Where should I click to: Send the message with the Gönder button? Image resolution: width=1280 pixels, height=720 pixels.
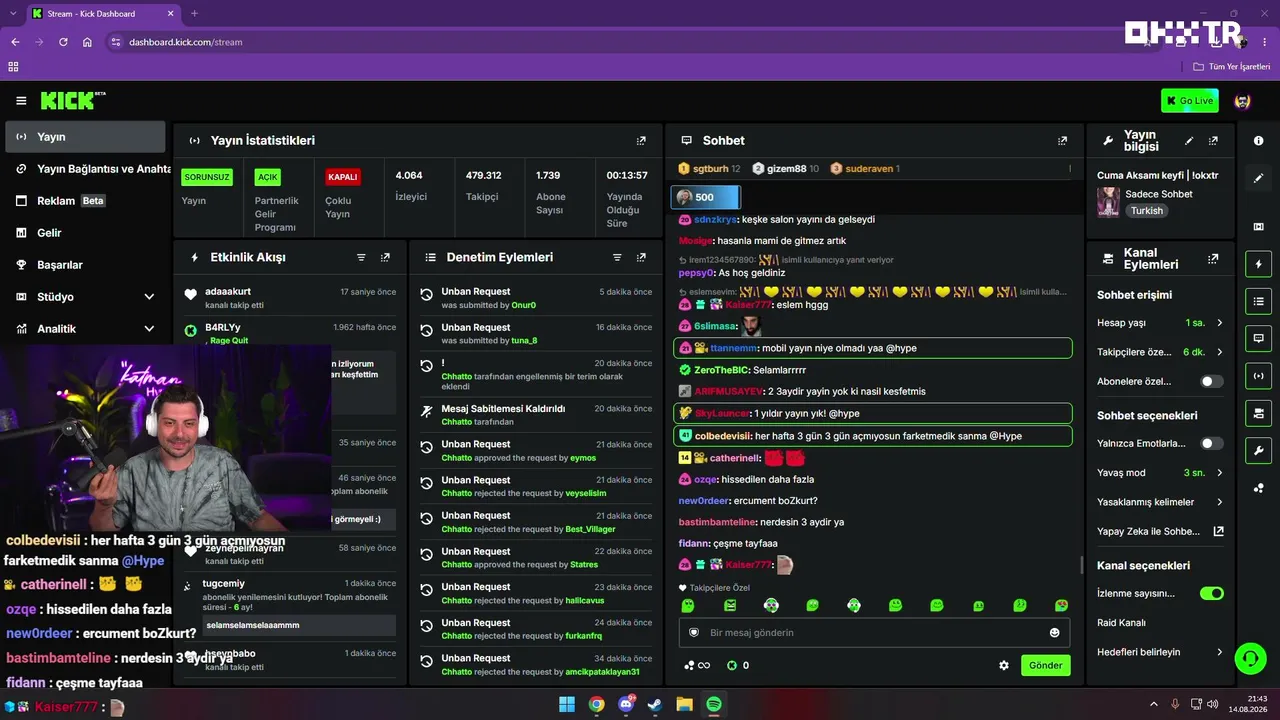click(1046, 665)
